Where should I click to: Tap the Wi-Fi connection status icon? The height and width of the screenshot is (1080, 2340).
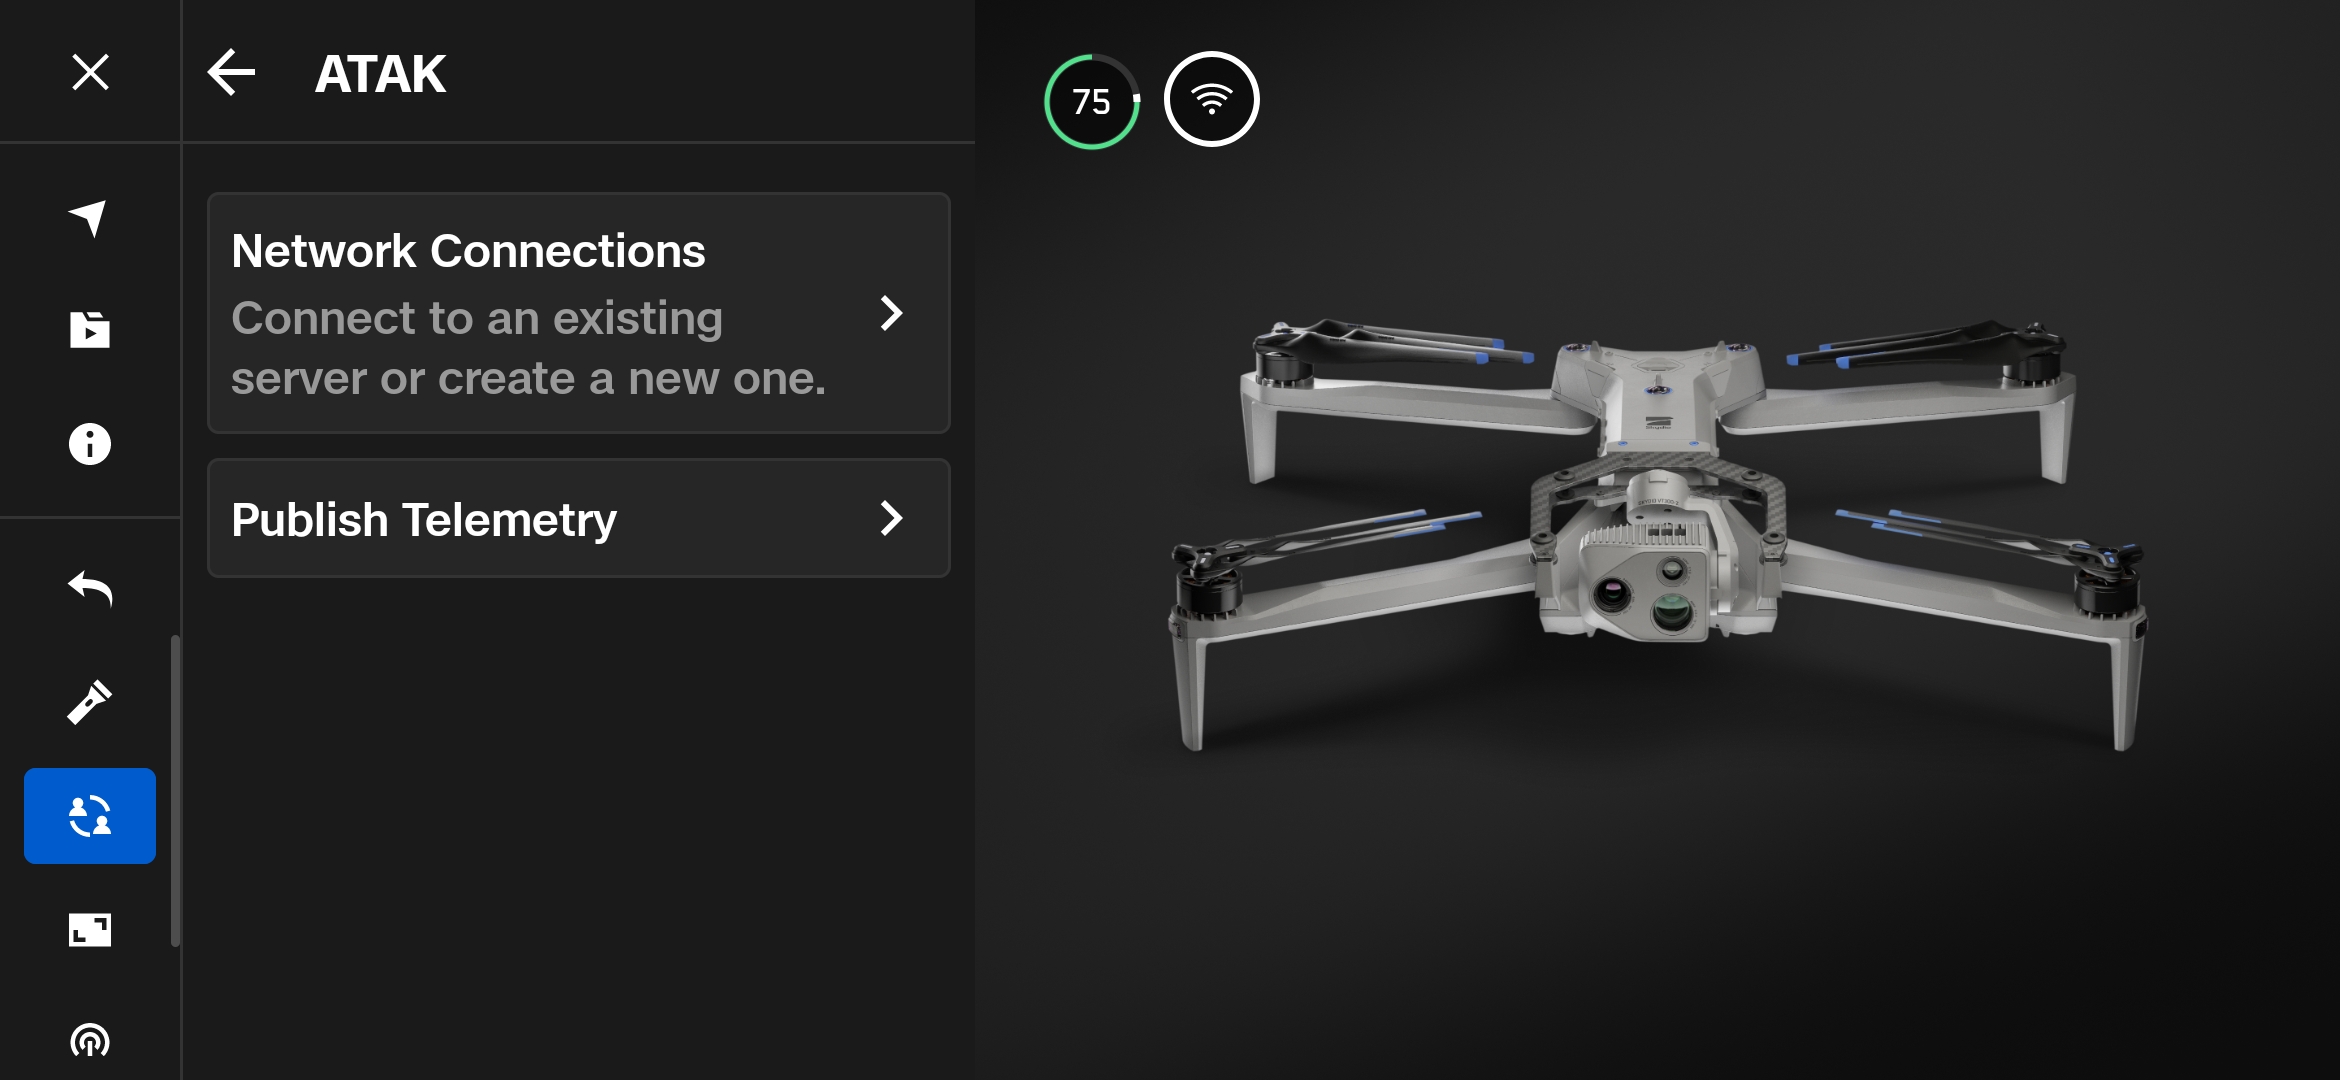click(x=1212, y=99)
